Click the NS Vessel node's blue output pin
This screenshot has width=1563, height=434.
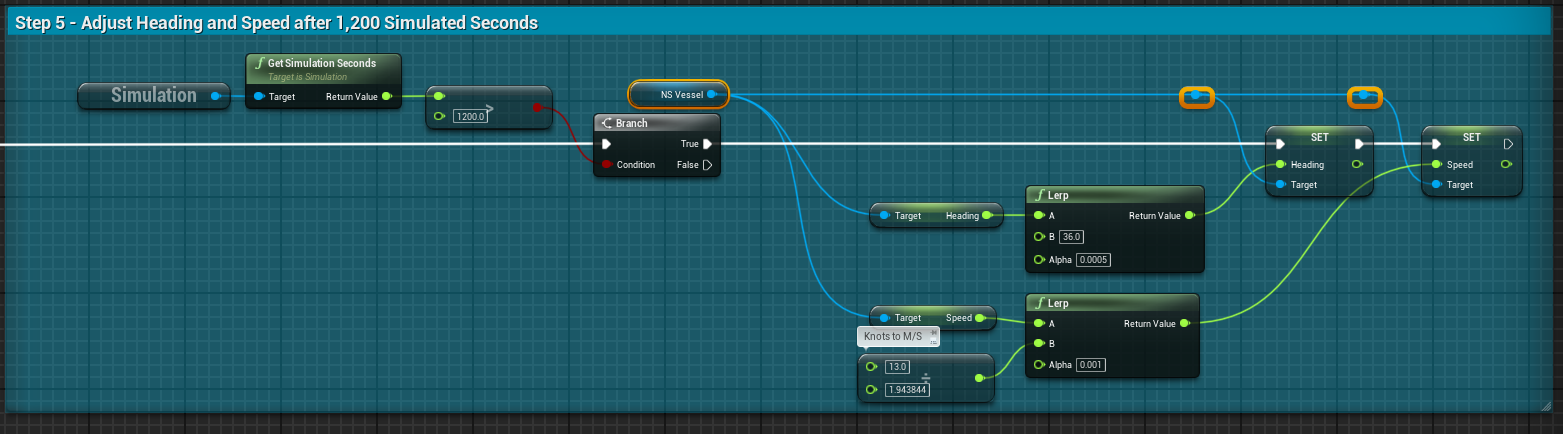click(711, 95)
